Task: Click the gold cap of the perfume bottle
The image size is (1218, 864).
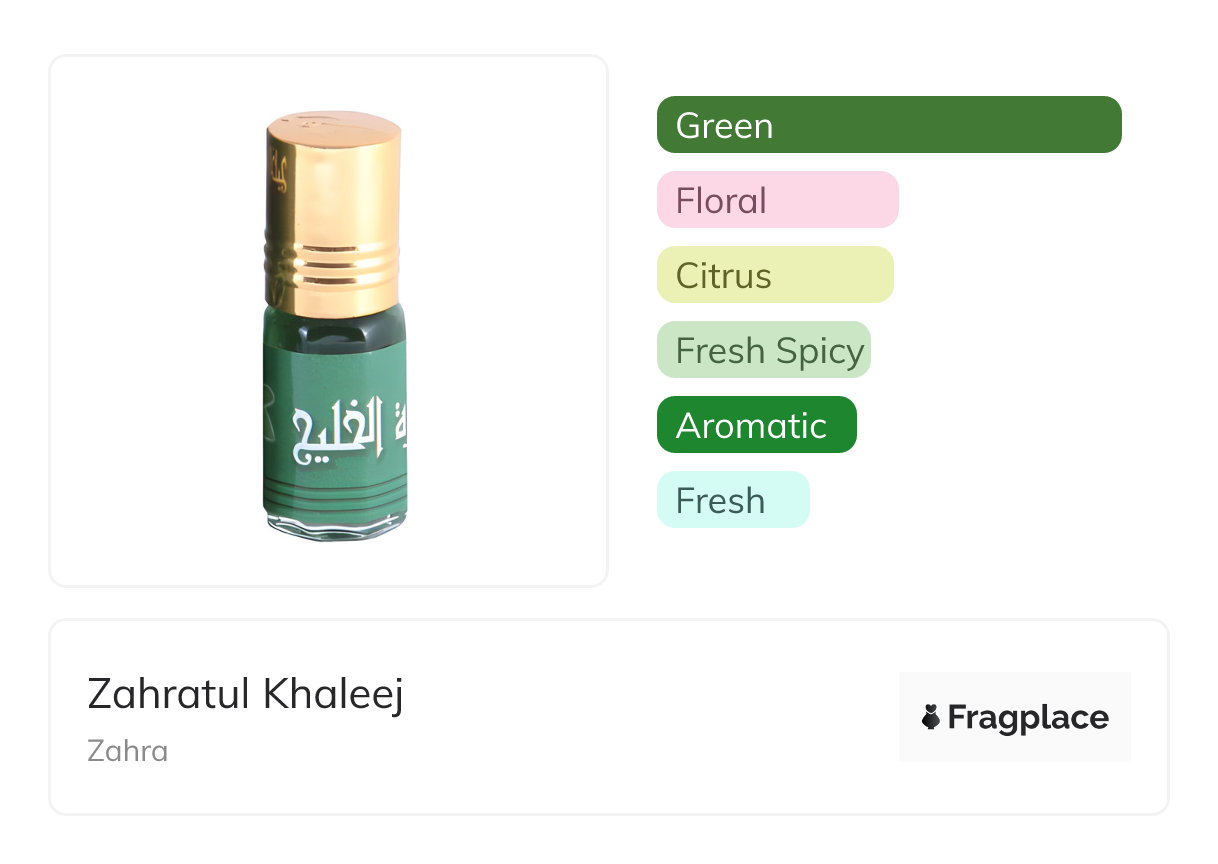Action: (333, 190)
